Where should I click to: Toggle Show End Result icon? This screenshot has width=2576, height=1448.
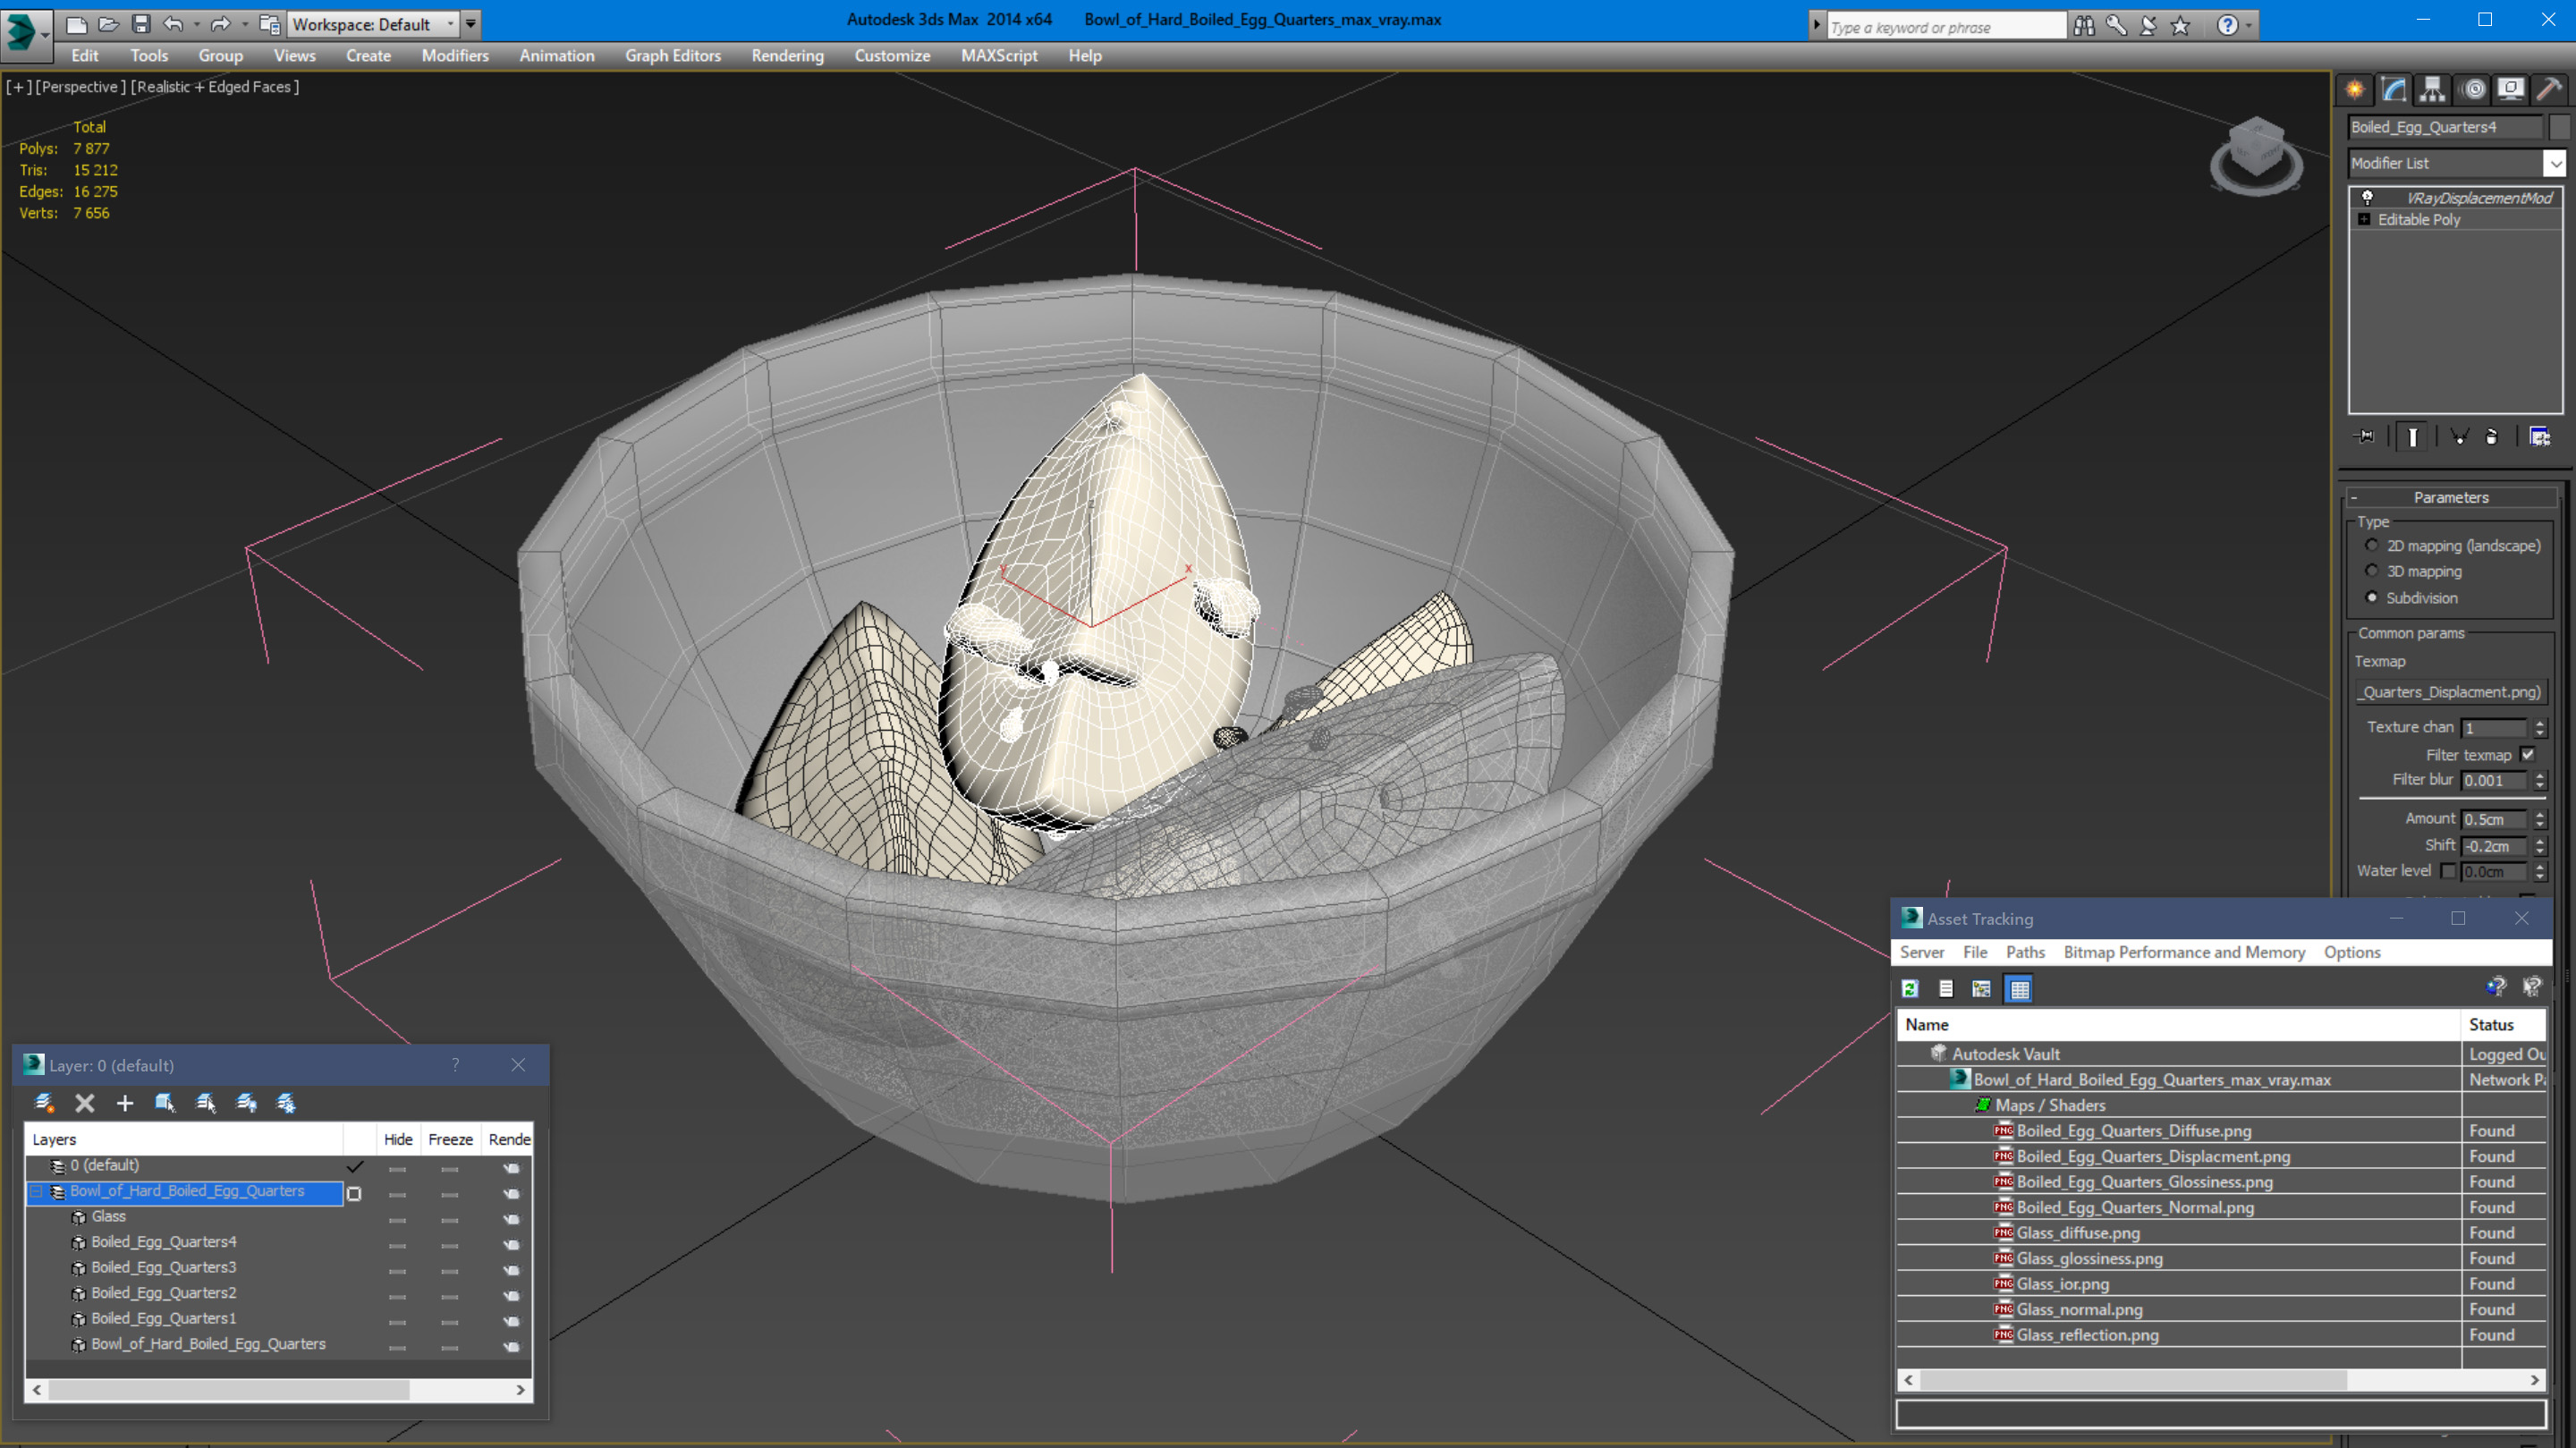pyautogui.click(x=2412, y=437)
